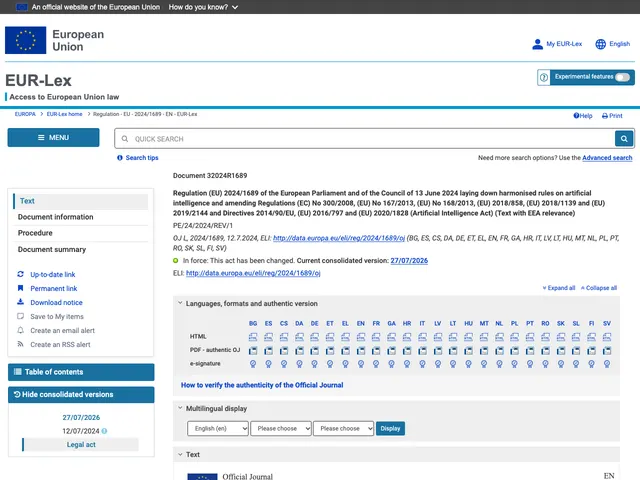Open 'How to verify the authenticity' link
This screenshot has height=480, width=640.
[262, 385]
